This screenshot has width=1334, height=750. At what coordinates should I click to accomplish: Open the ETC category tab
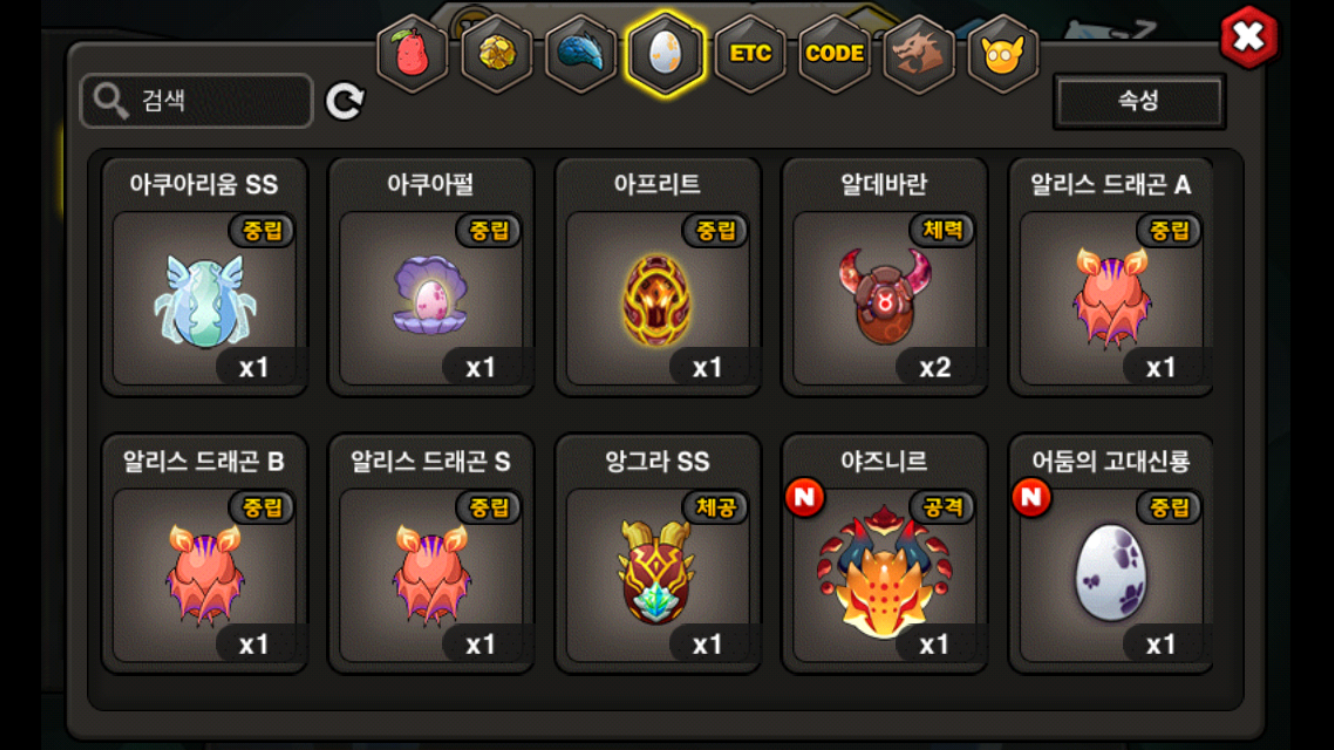pyautogui.click(x=750, y=54)
